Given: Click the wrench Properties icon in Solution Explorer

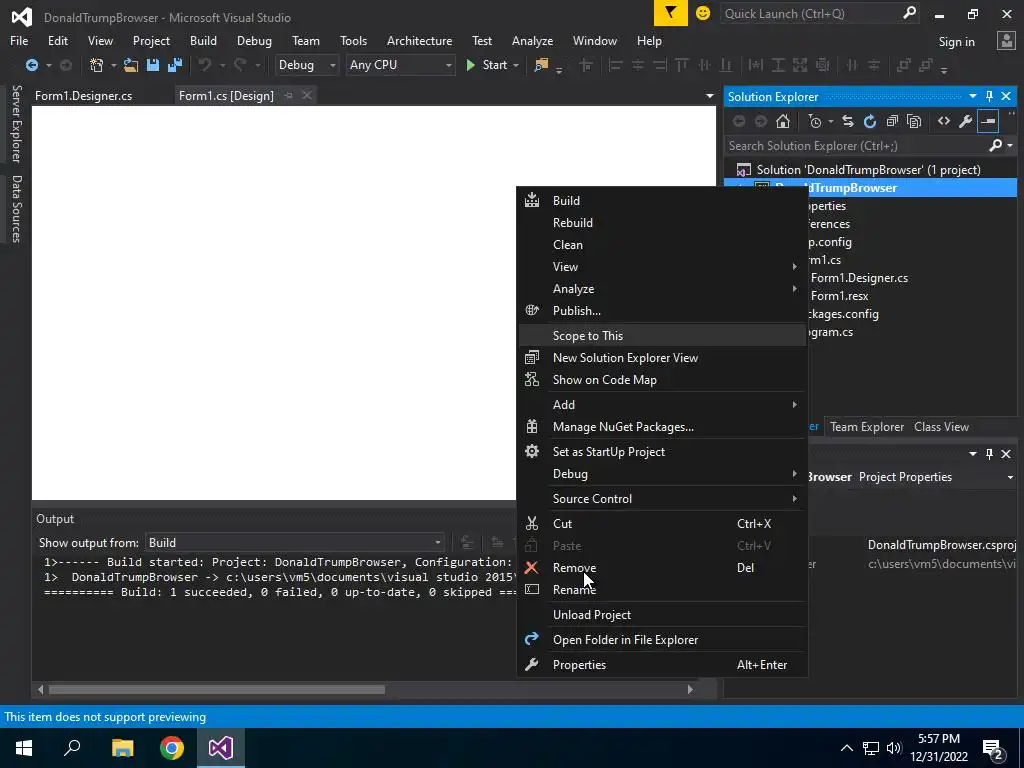Looking at the screenshot, I should click(x=965, y=121).
